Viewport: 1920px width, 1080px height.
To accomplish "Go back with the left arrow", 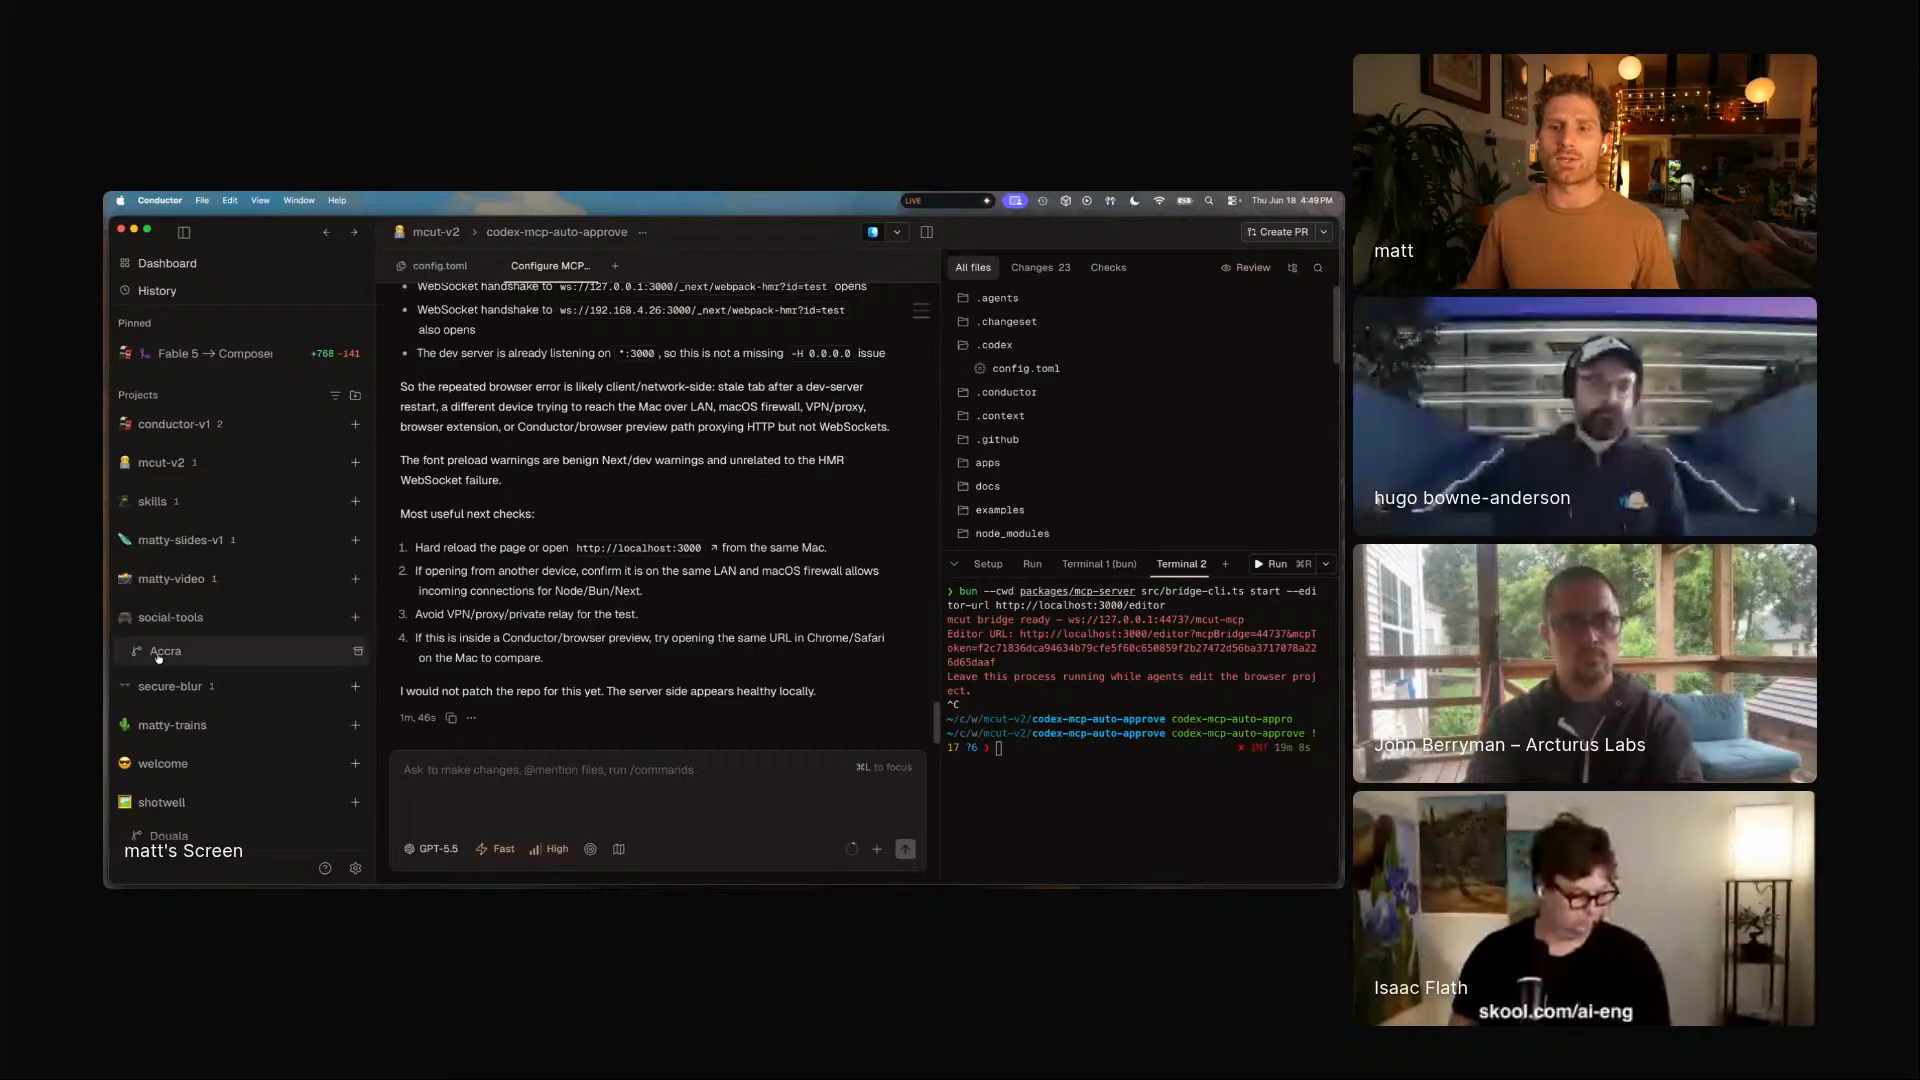I will click(326, 232).
